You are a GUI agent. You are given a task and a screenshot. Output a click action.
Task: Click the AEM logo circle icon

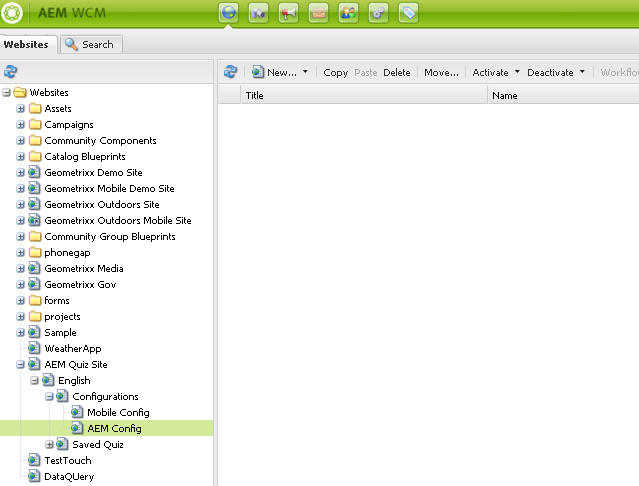11,13
